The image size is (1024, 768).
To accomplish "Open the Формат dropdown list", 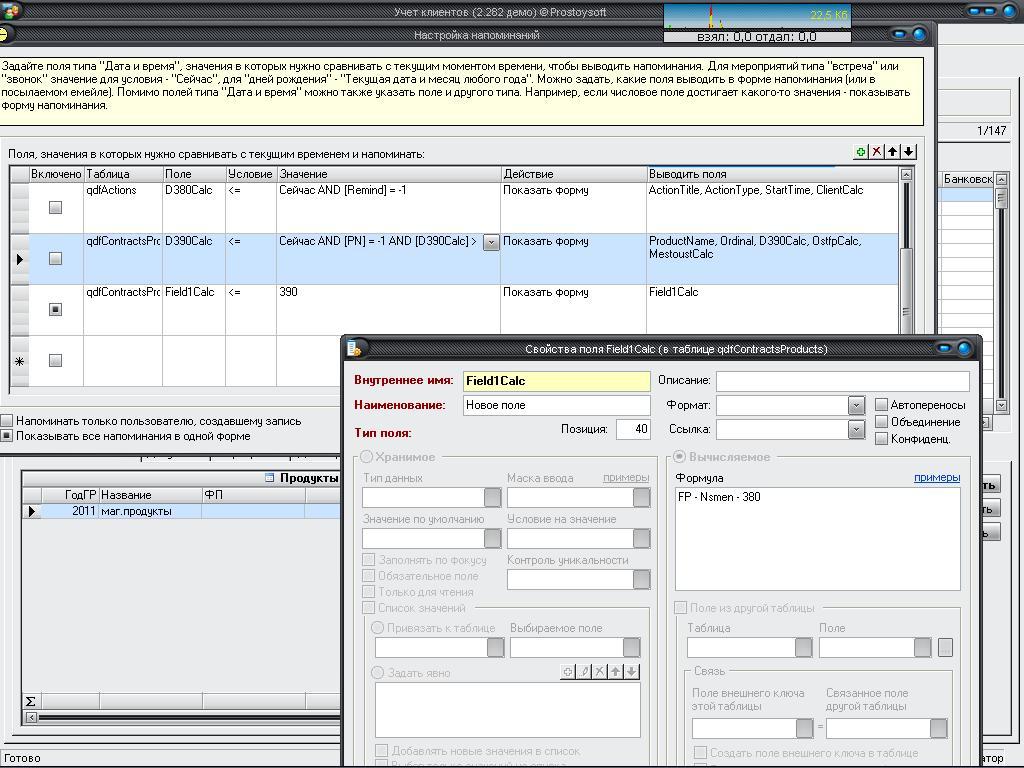I will 856,405.
